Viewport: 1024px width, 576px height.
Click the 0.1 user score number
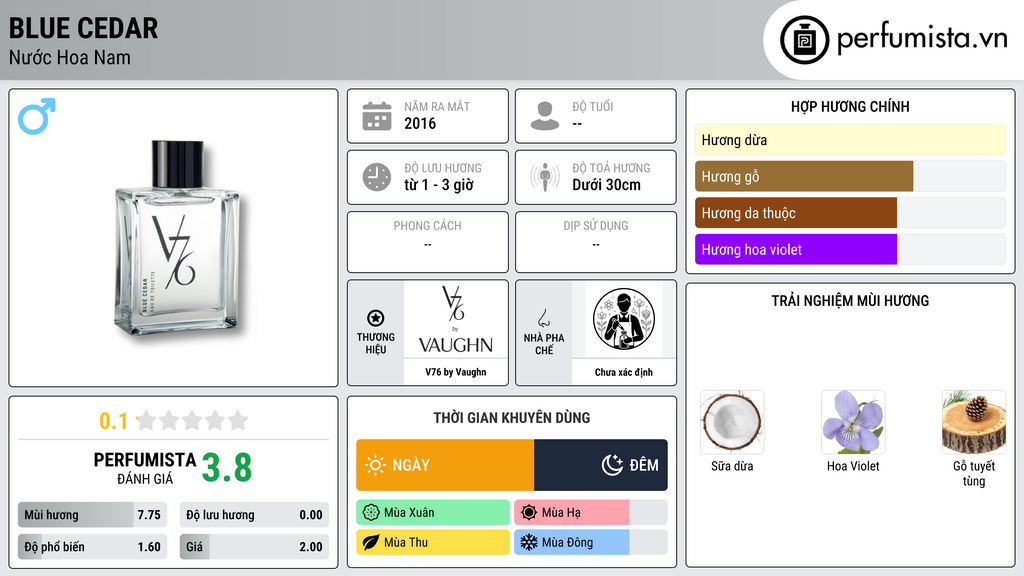114,421
